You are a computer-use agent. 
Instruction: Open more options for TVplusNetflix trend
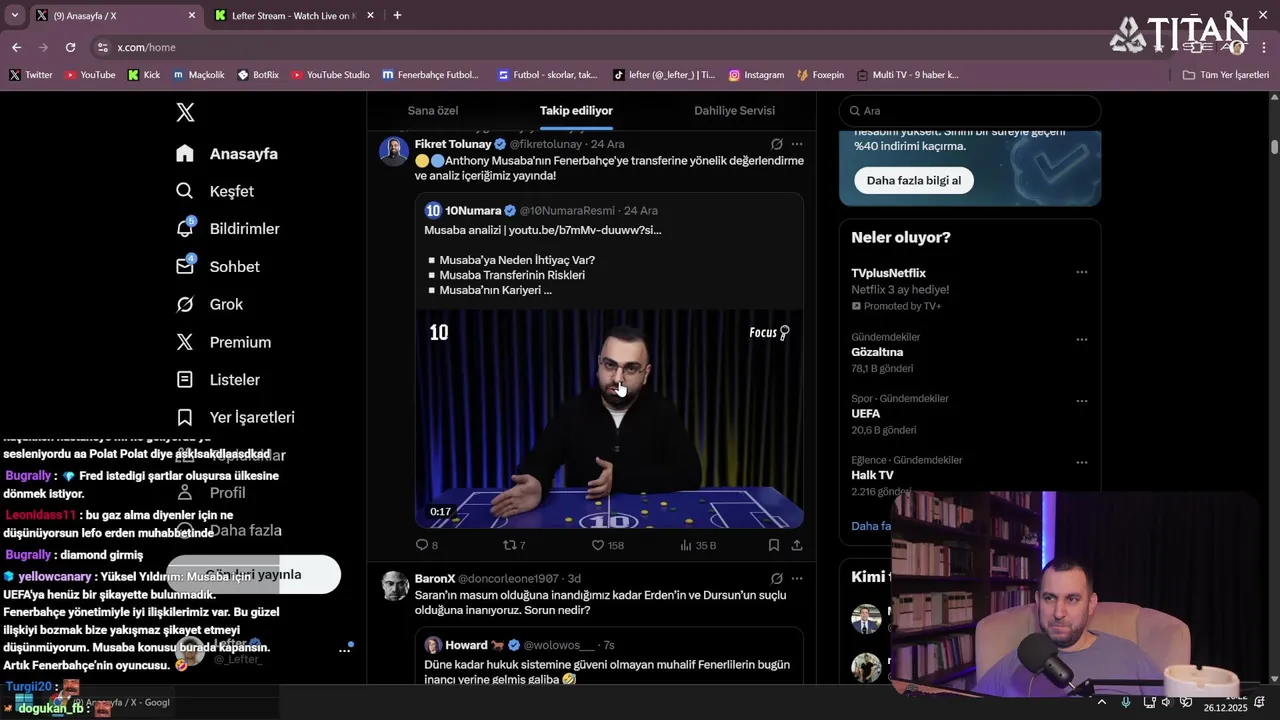click(1081, 272)
